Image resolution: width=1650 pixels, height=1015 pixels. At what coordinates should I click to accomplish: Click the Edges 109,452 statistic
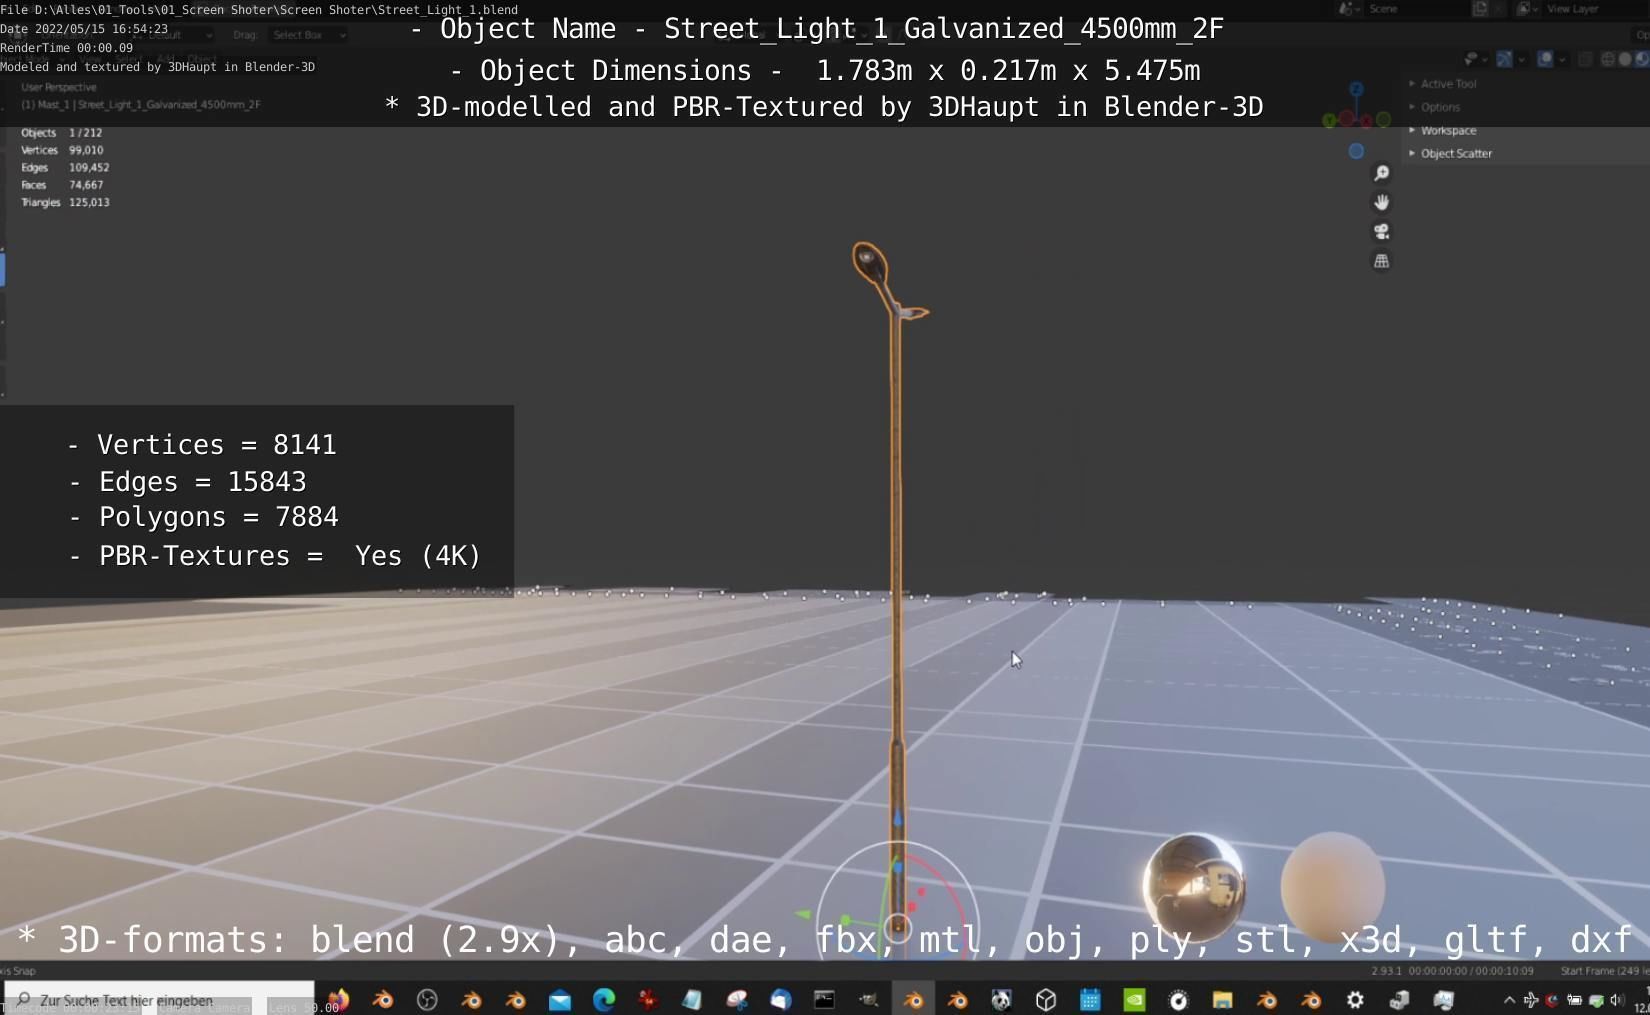point(65,168)
